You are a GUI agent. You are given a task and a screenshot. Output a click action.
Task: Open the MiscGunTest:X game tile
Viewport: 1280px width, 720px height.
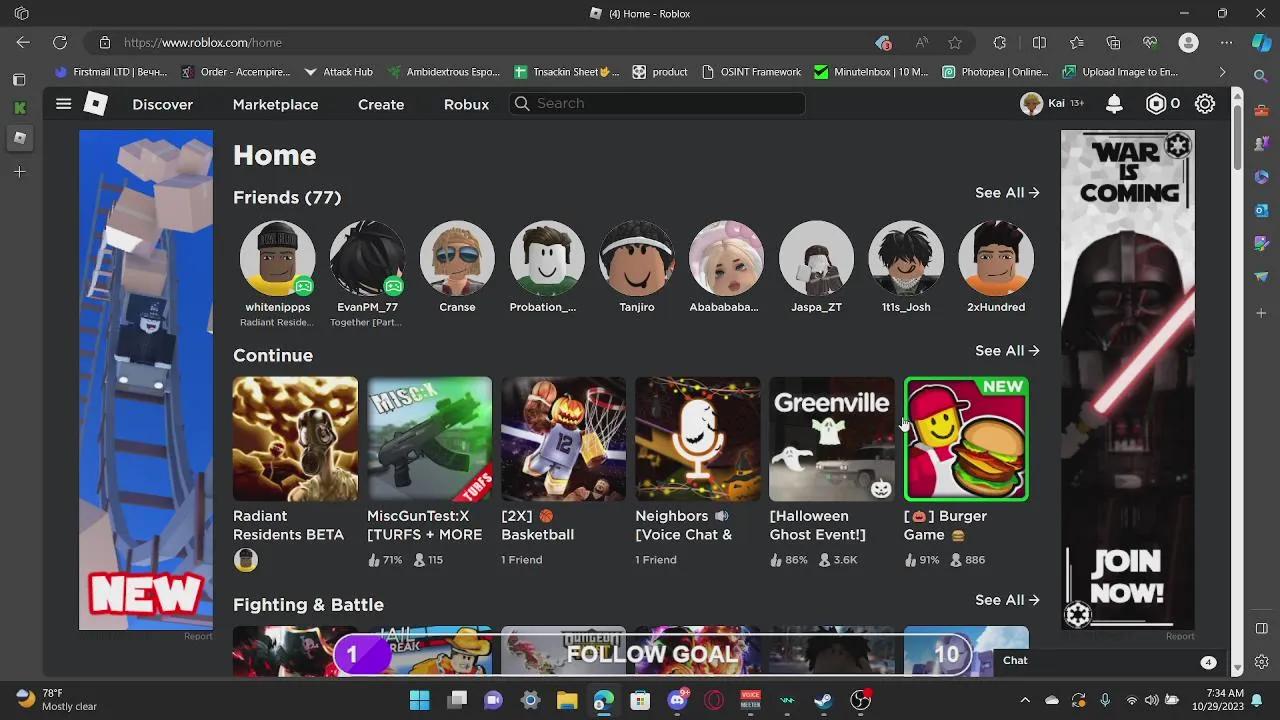pyautogui.click(x=429, y=439)
